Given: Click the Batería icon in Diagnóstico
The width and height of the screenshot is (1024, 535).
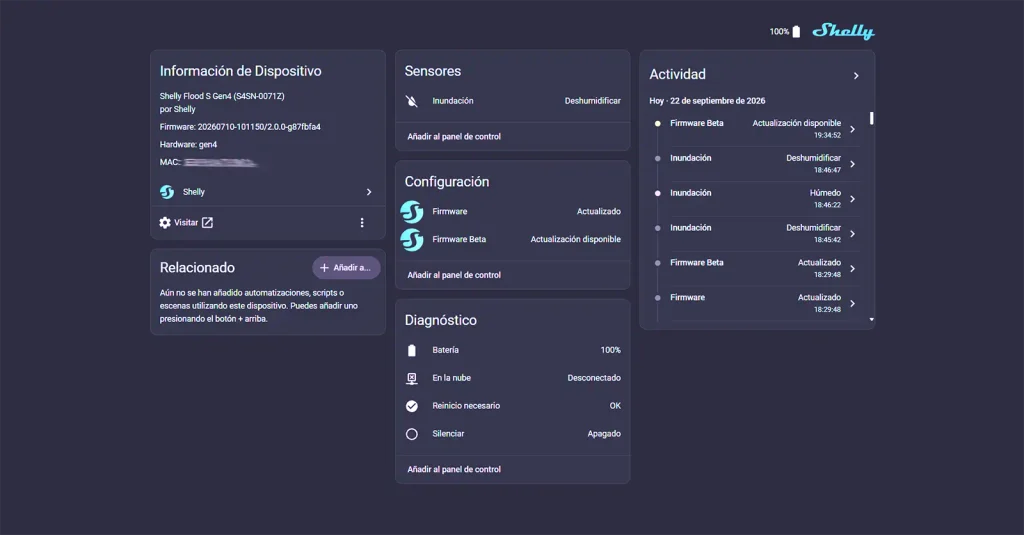Looking at the screenshot, I should pyautogui.click(x=411, y=350).
